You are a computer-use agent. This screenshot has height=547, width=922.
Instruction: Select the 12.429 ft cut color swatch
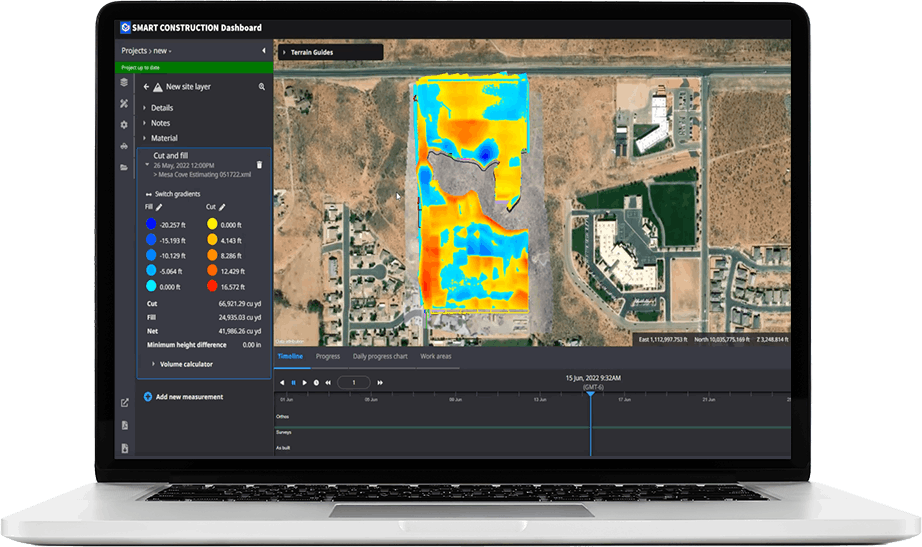(212, 271)
